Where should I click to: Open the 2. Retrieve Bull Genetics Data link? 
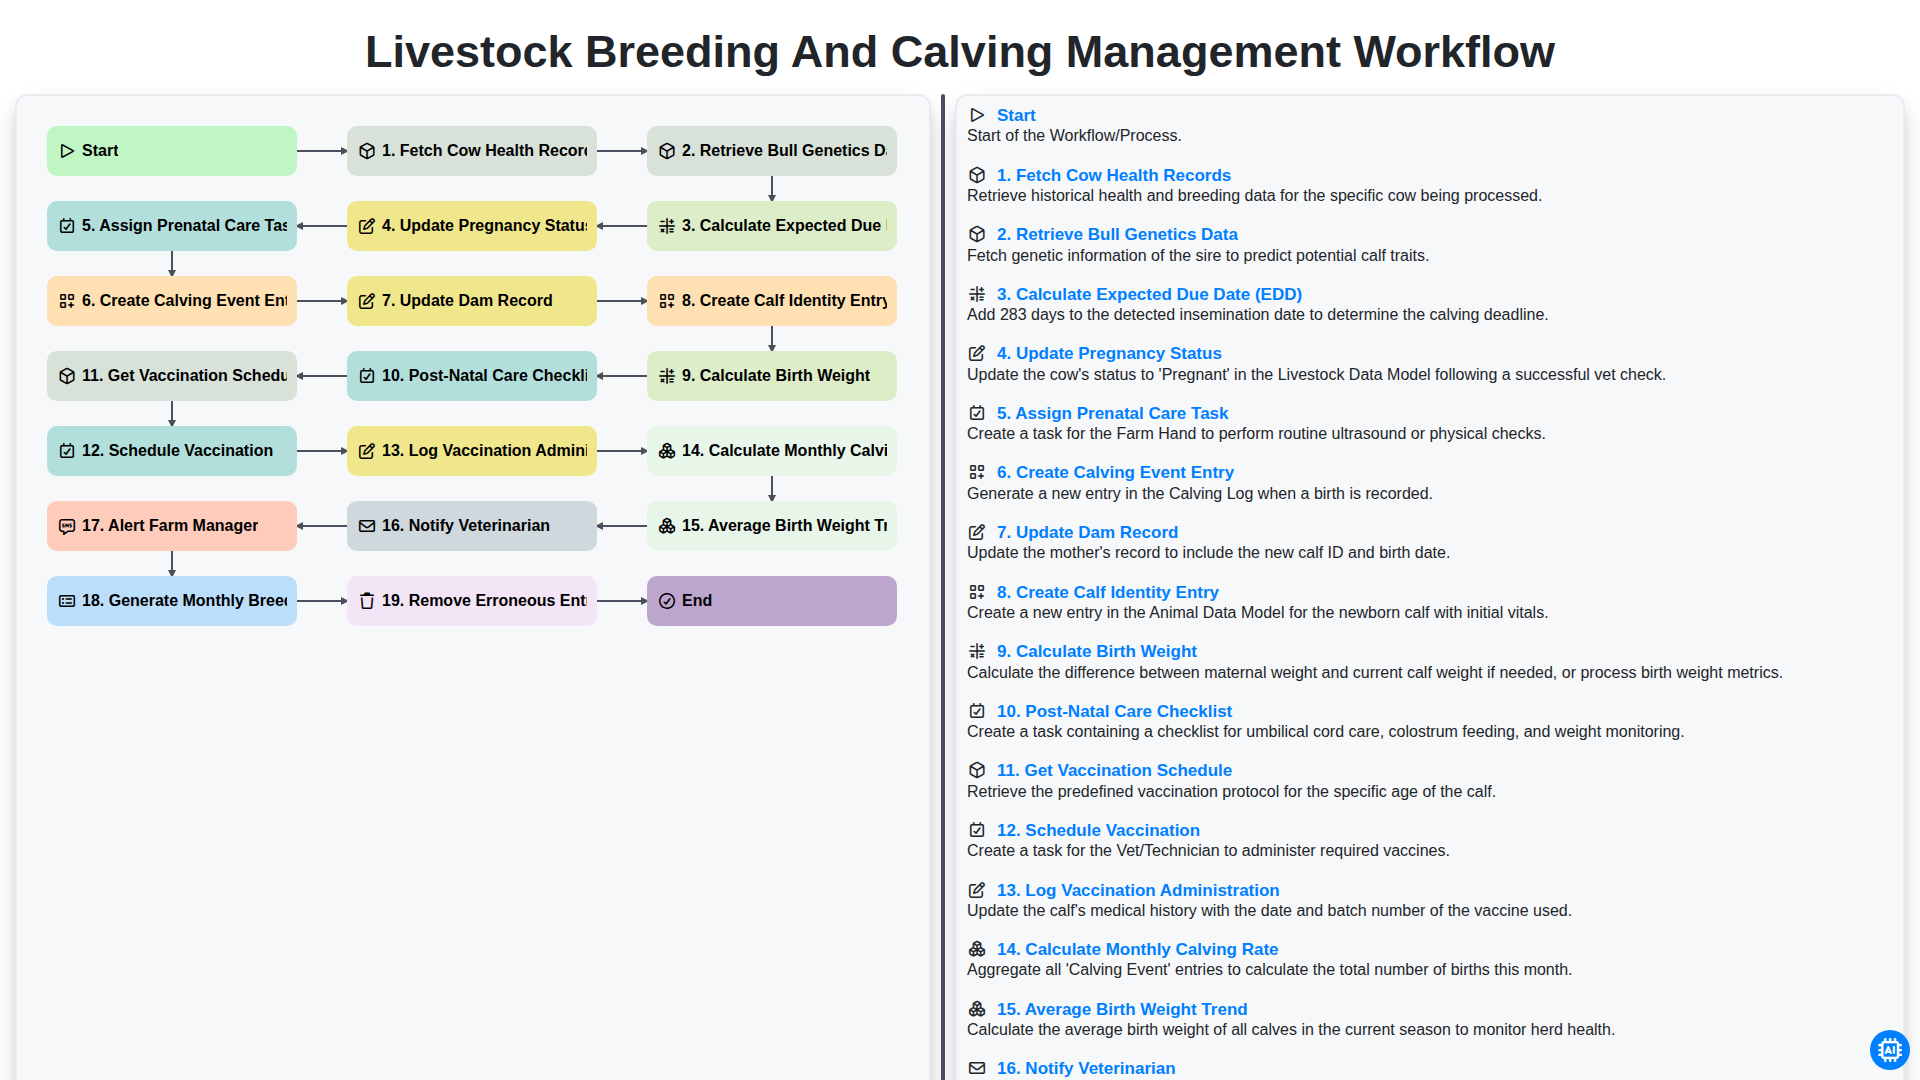click(x=1117, y=234)
